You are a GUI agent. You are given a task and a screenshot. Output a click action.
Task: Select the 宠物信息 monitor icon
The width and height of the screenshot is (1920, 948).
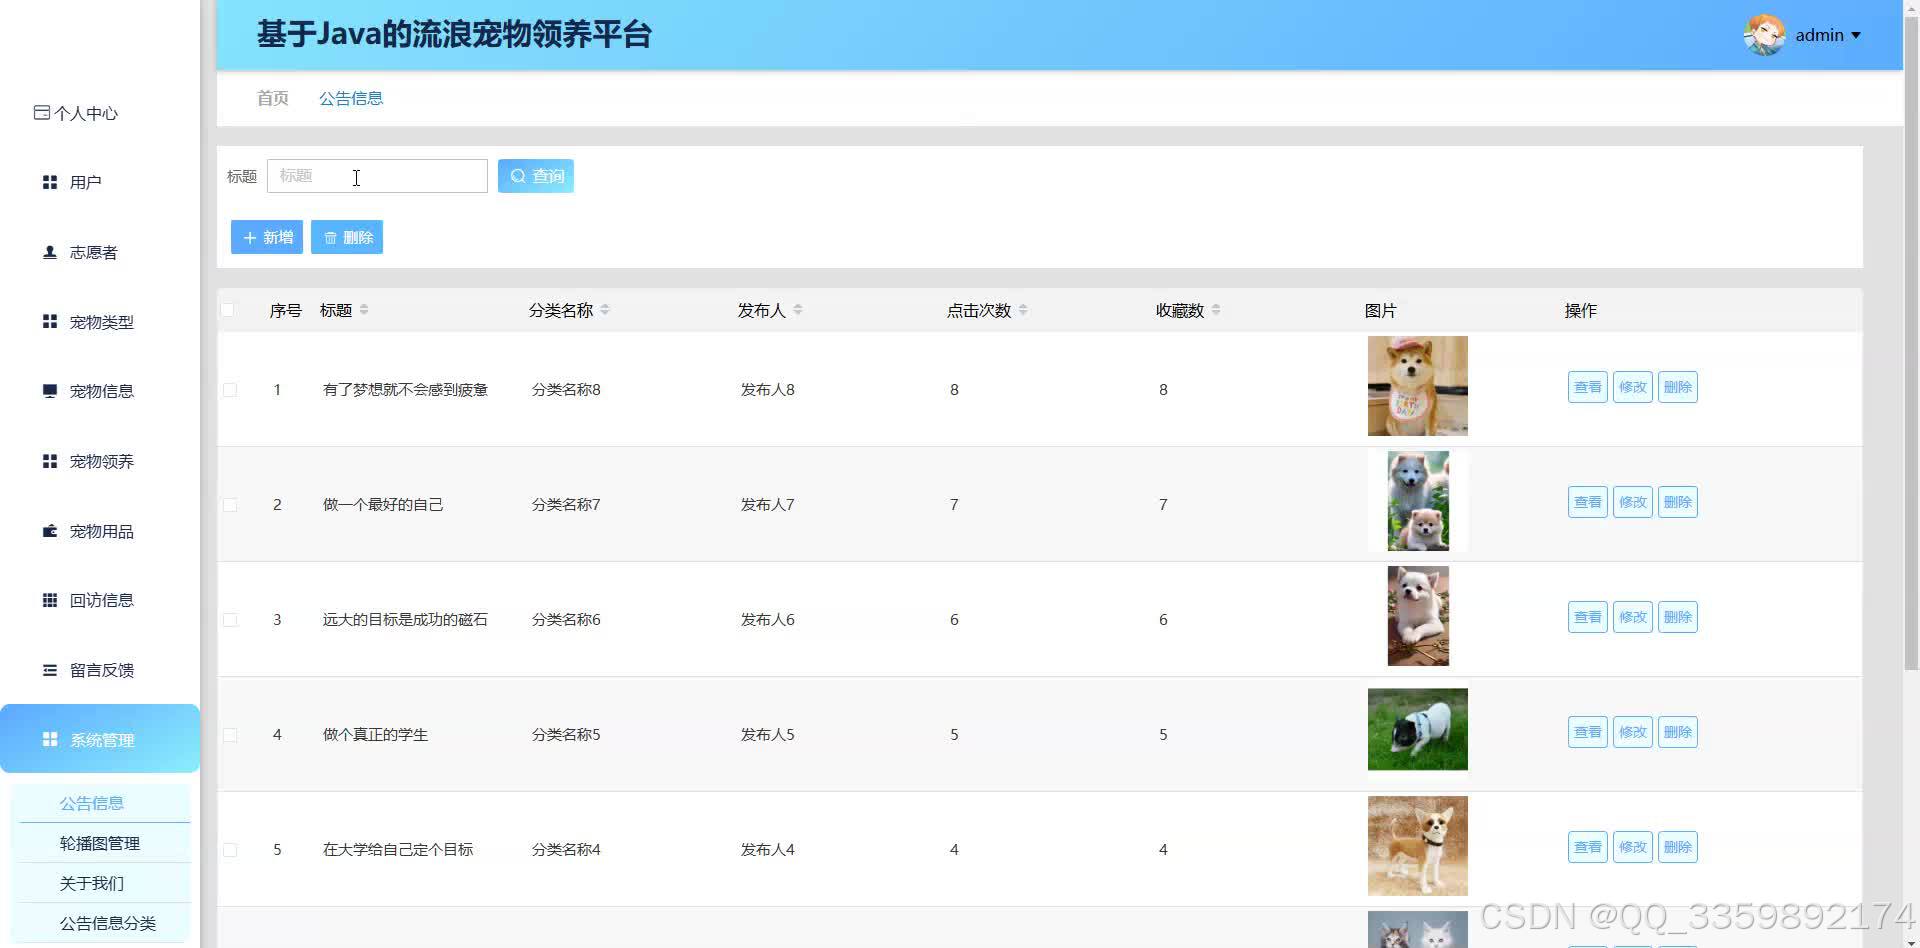point(49,390)
